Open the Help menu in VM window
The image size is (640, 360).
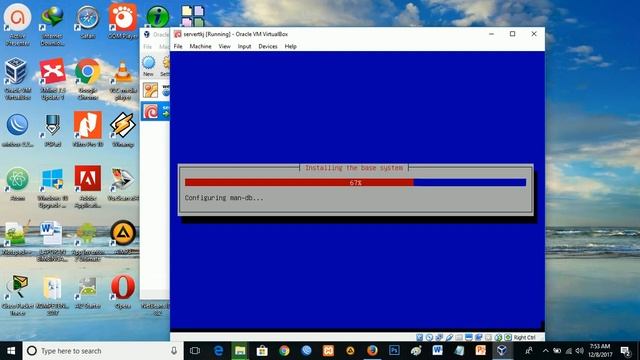(x=291, y=47)
